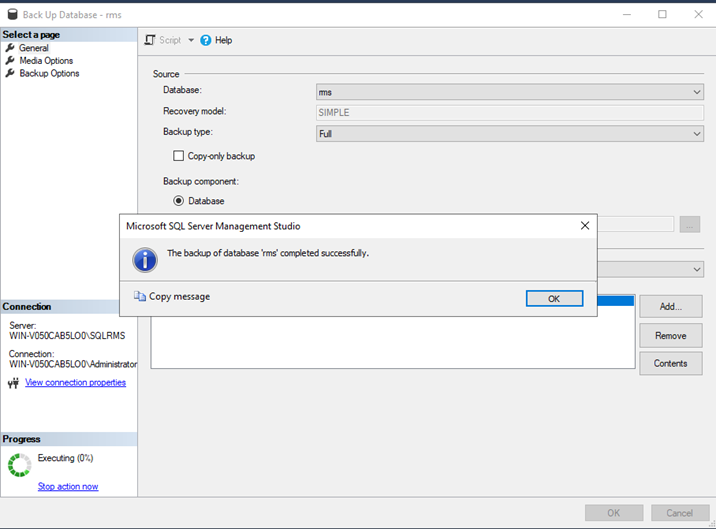Click the ellipsis browse button
Screen dimensions: 716x529
point(690,224)
